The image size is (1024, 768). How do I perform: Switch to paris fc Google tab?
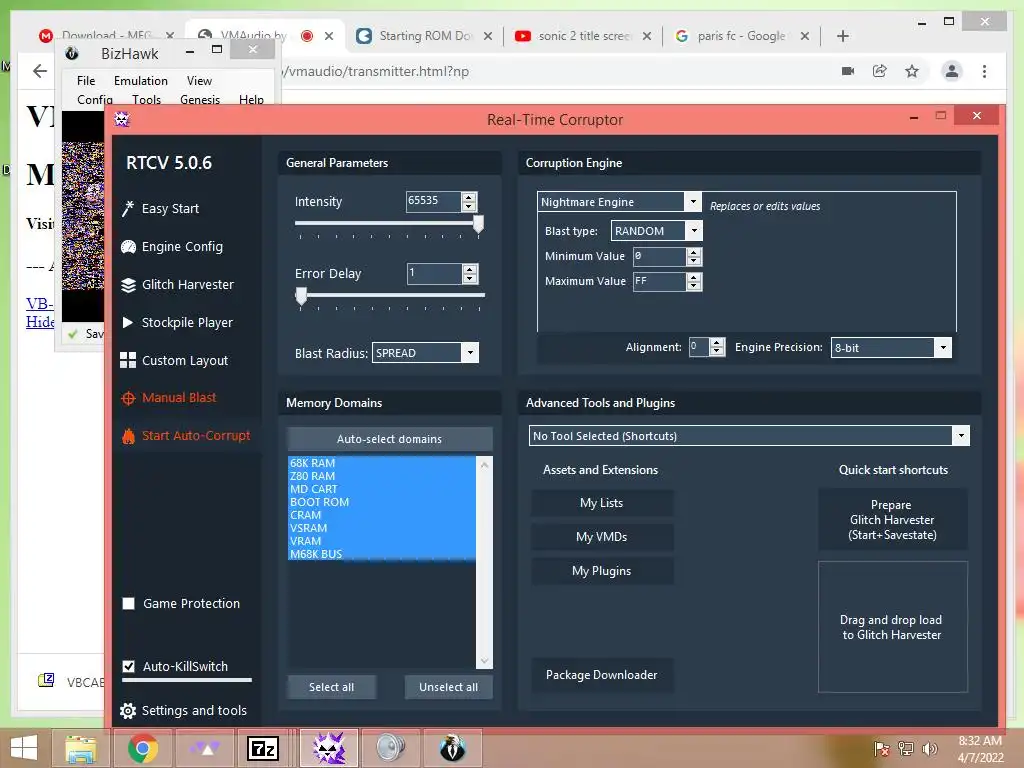point(741,36)
